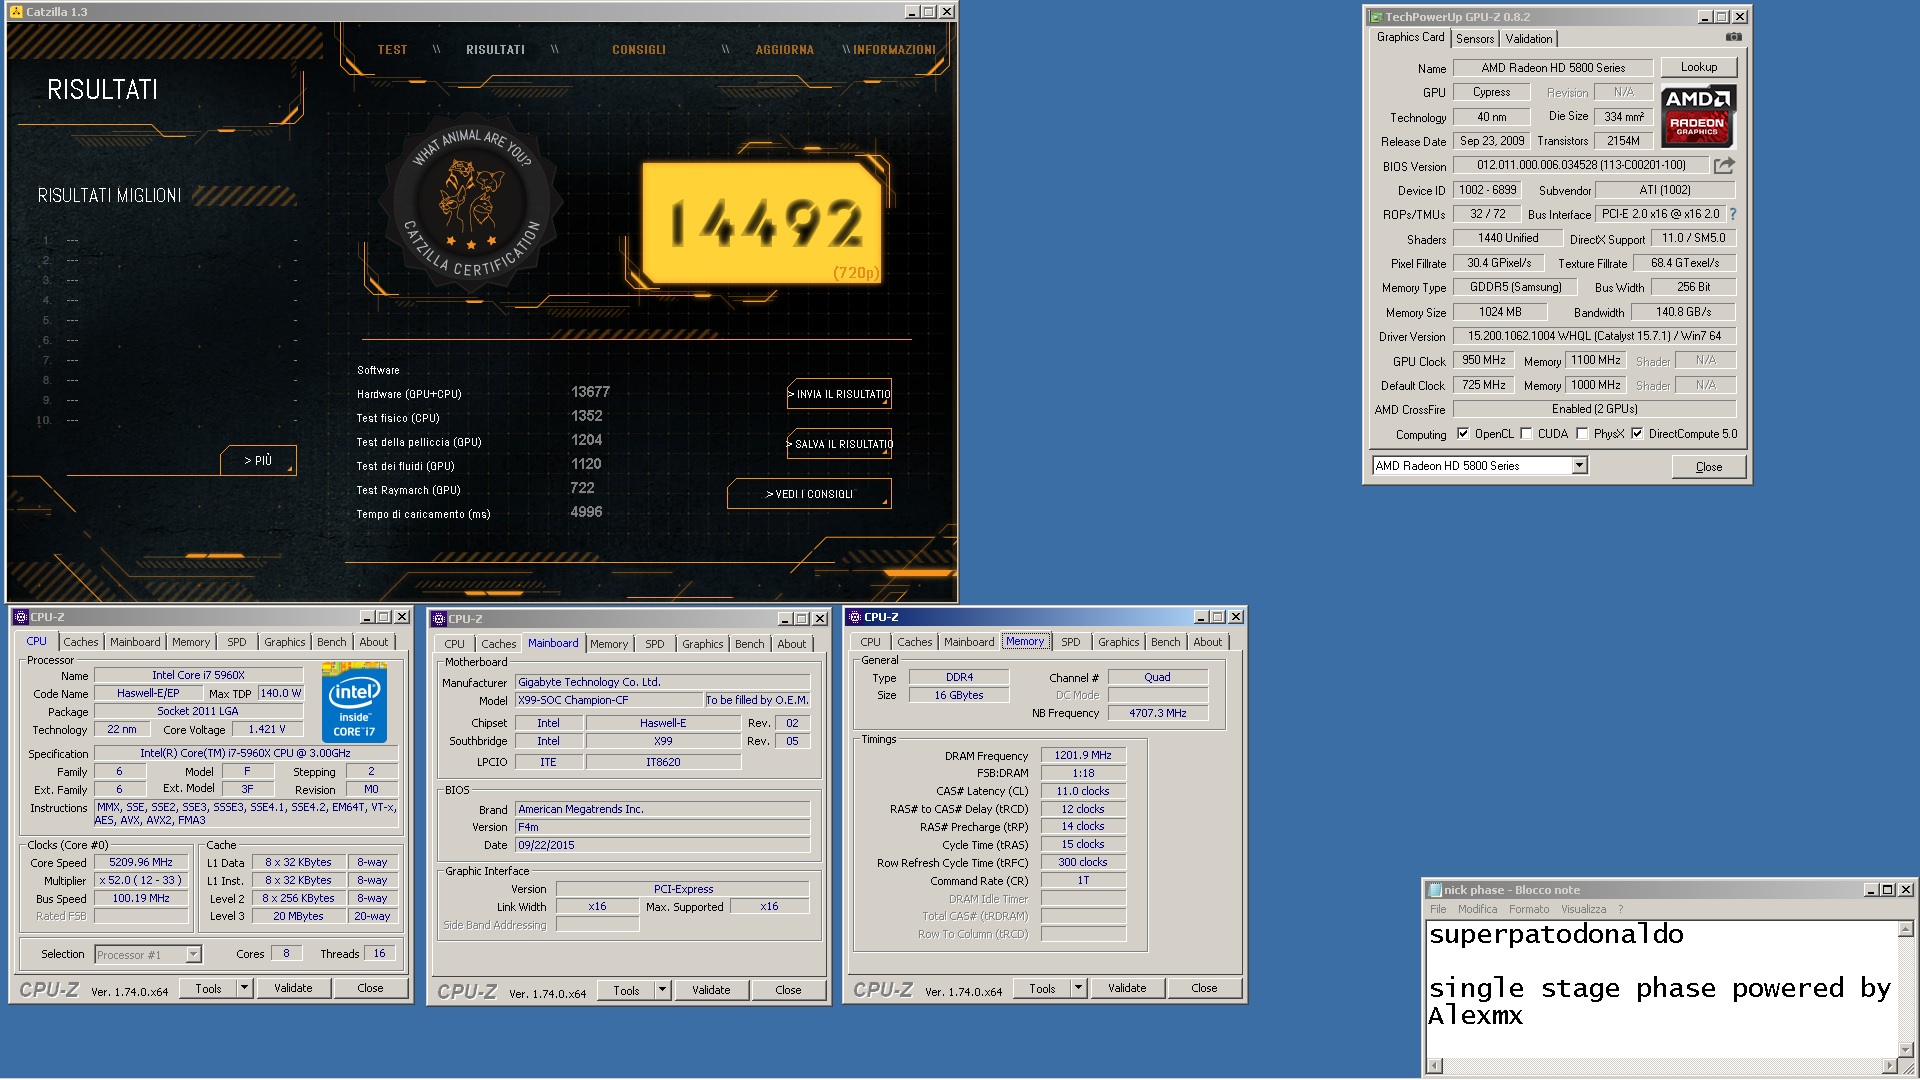The width and height of the screenshot is (1920, 1080).
Task: Click Close in CPU-Z Mainboard window
Action: coord(788,990)
